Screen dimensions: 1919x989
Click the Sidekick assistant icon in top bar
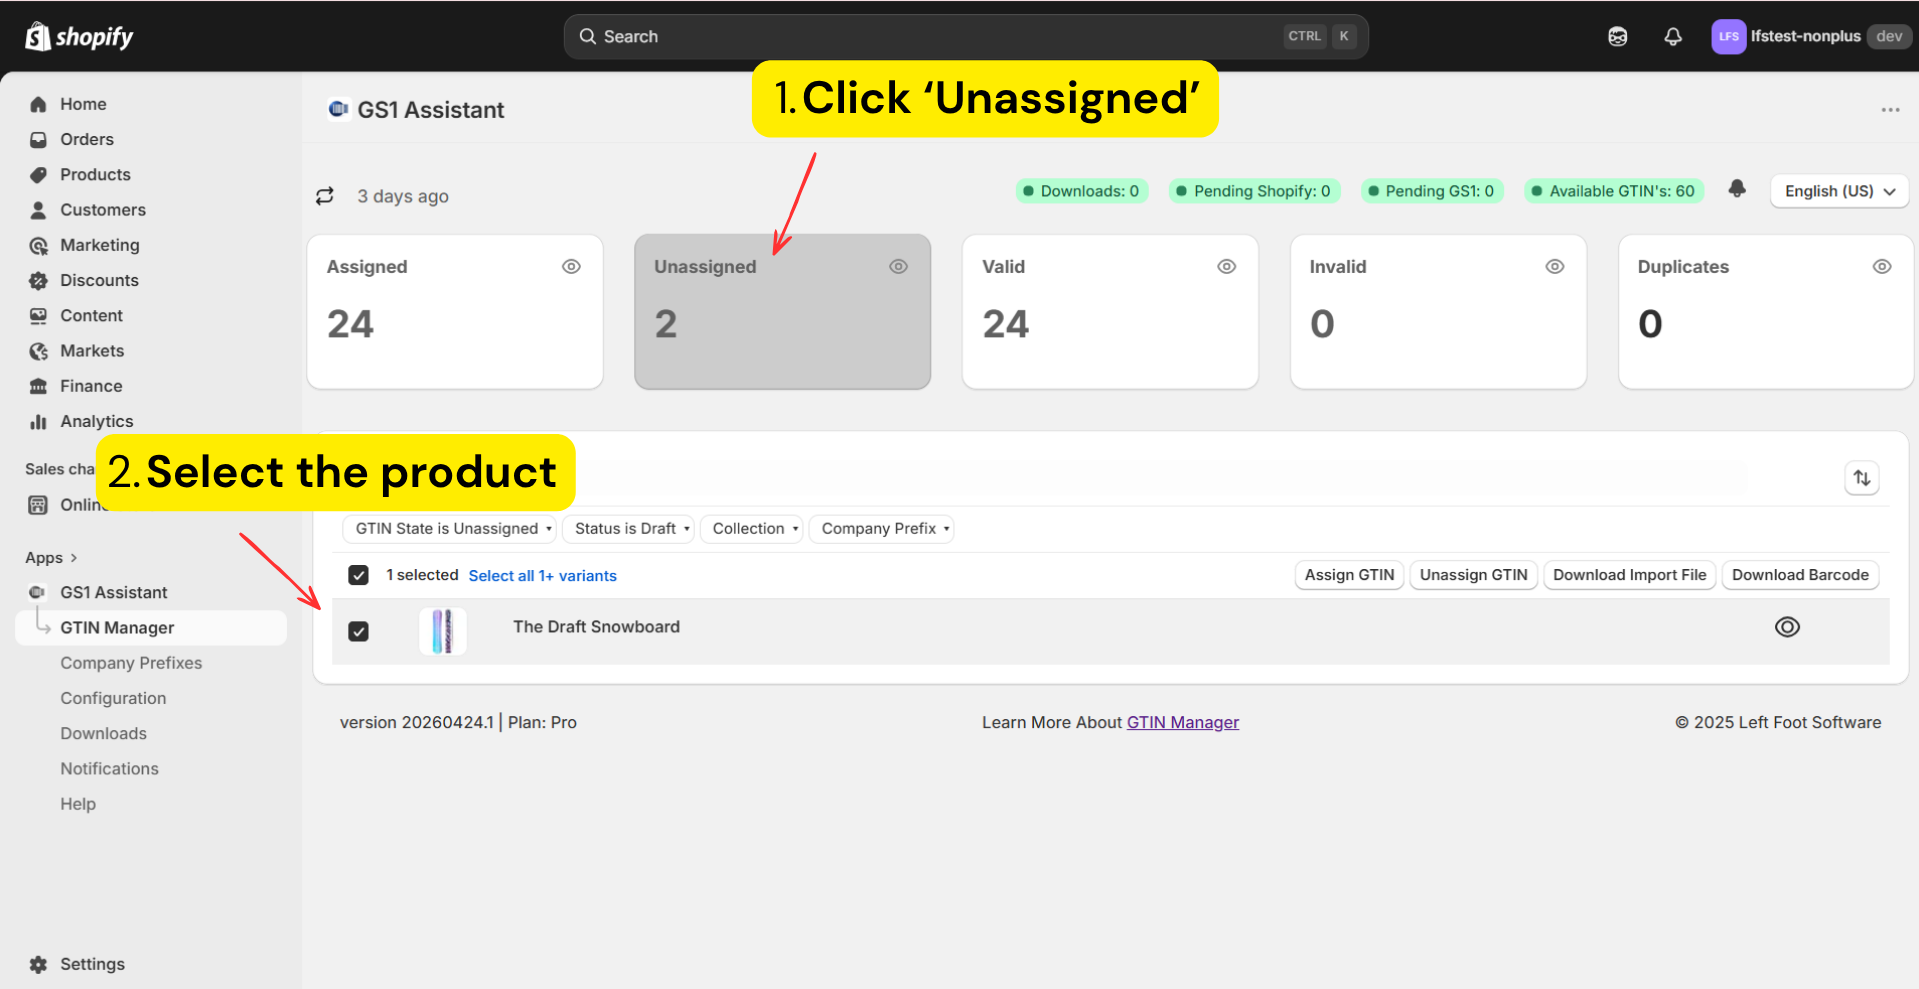(1618, 37)
